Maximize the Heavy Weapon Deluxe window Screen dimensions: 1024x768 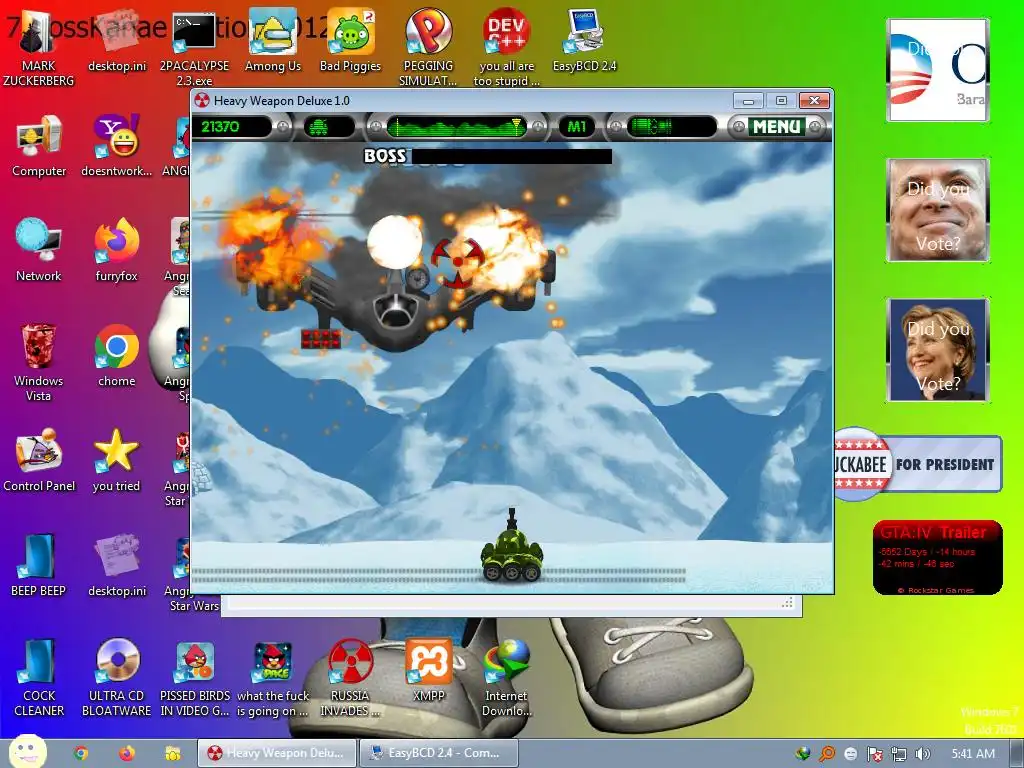pos(781,101)
